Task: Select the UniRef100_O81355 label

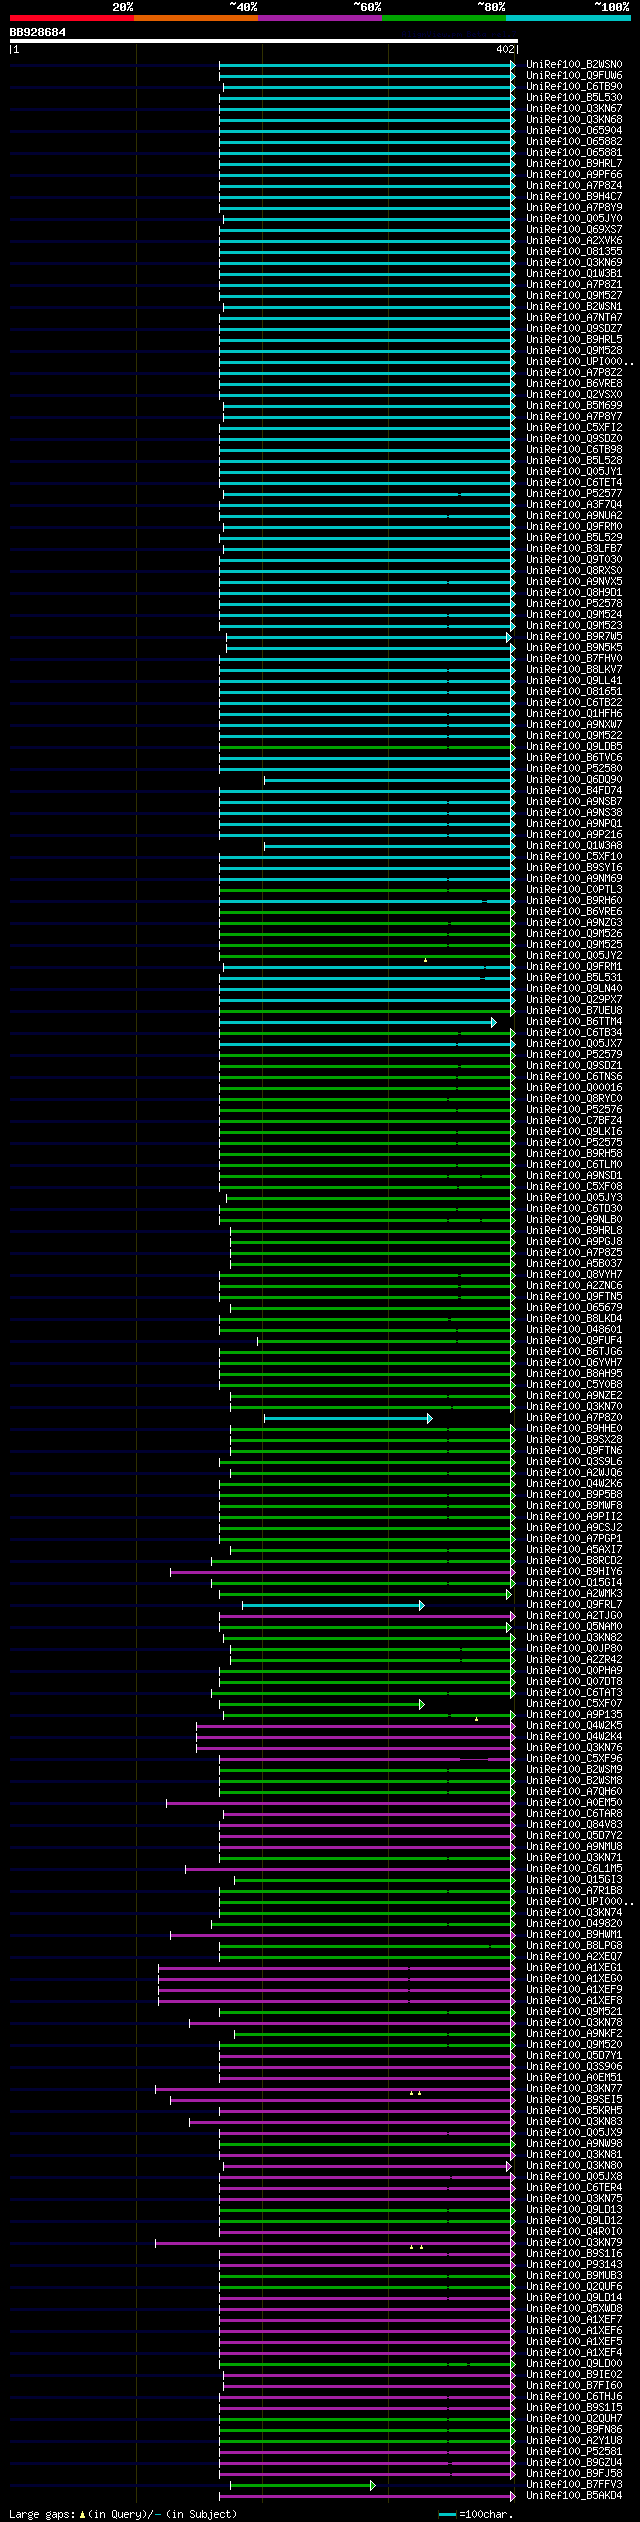Action: (x=574, y=252)
